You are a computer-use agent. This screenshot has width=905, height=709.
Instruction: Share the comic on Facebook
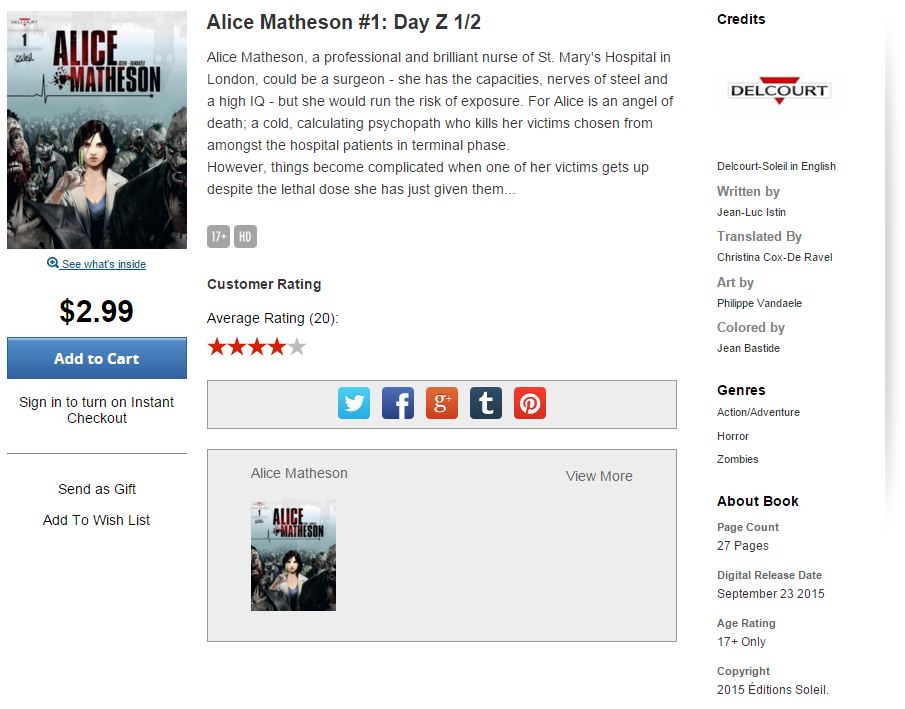click(398, 403)
